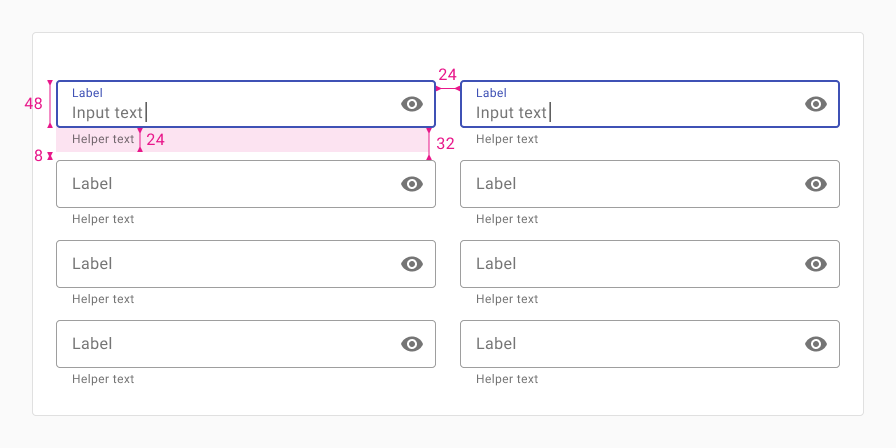Click eye icon in third-row right field
This screenshot has height=448, width=896.
pyautogui.click(x=815, y=264)
